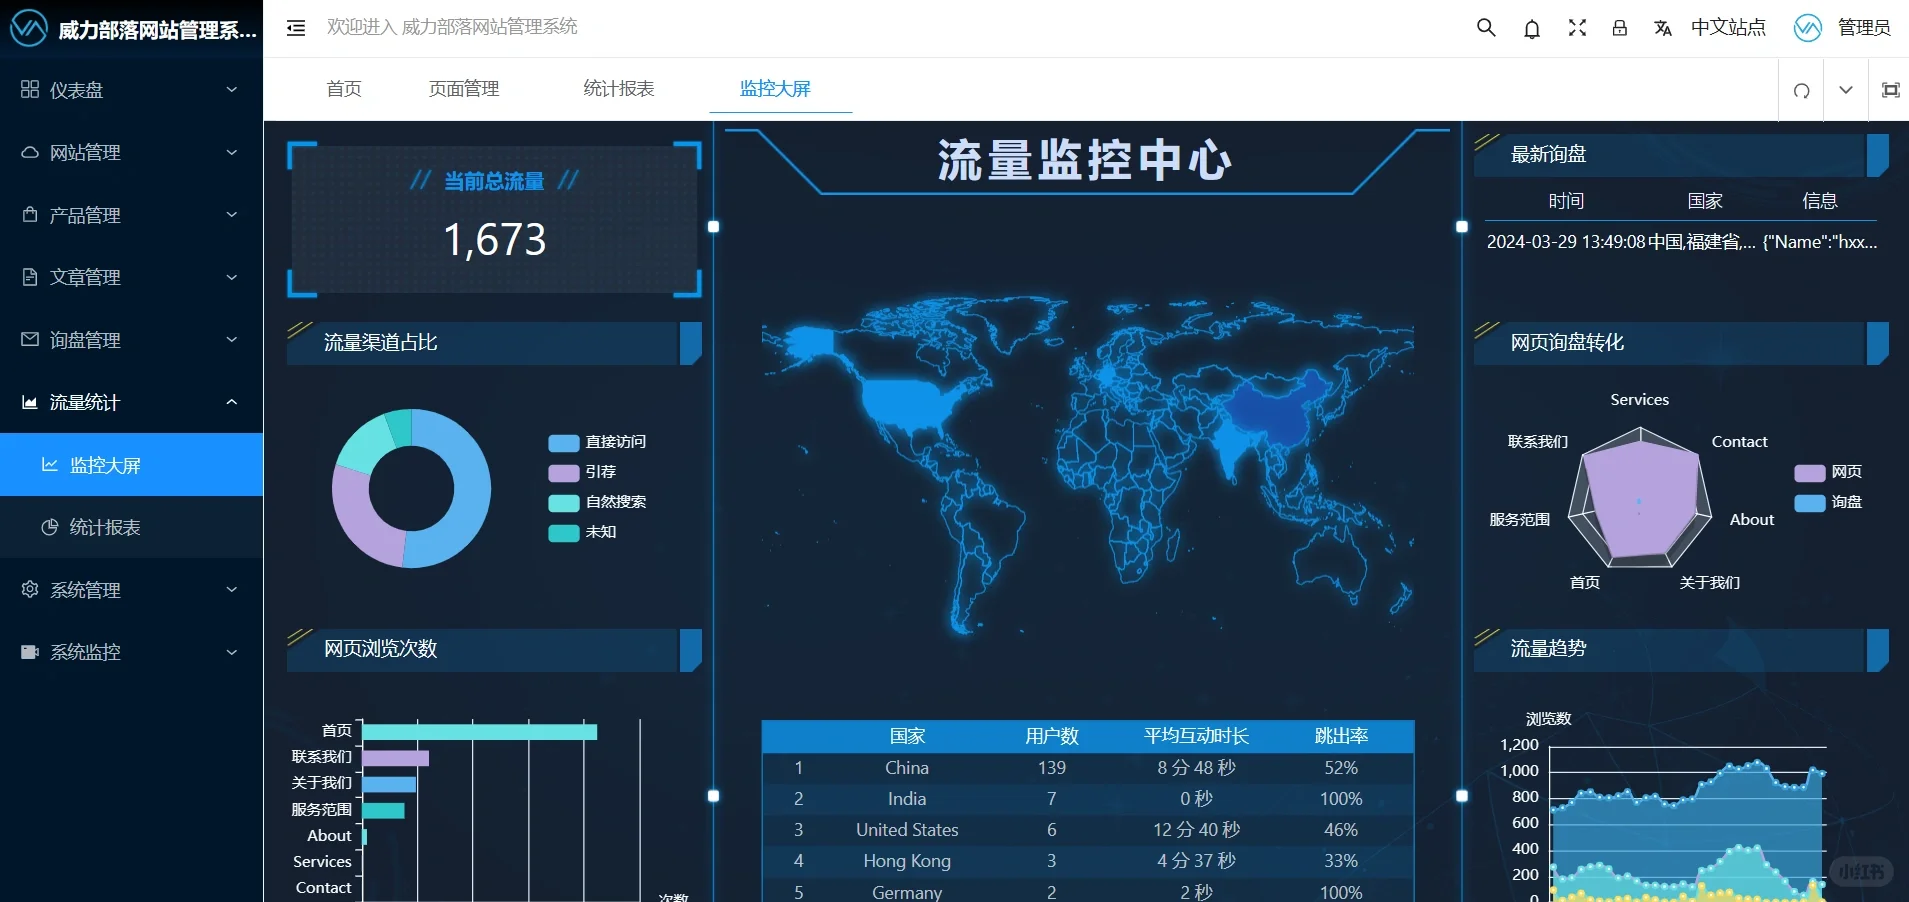Image resolution: width=1909 pixels, height=902 pixels.
Task: Click the 中文站点 link
Action: coord(1729,27)
